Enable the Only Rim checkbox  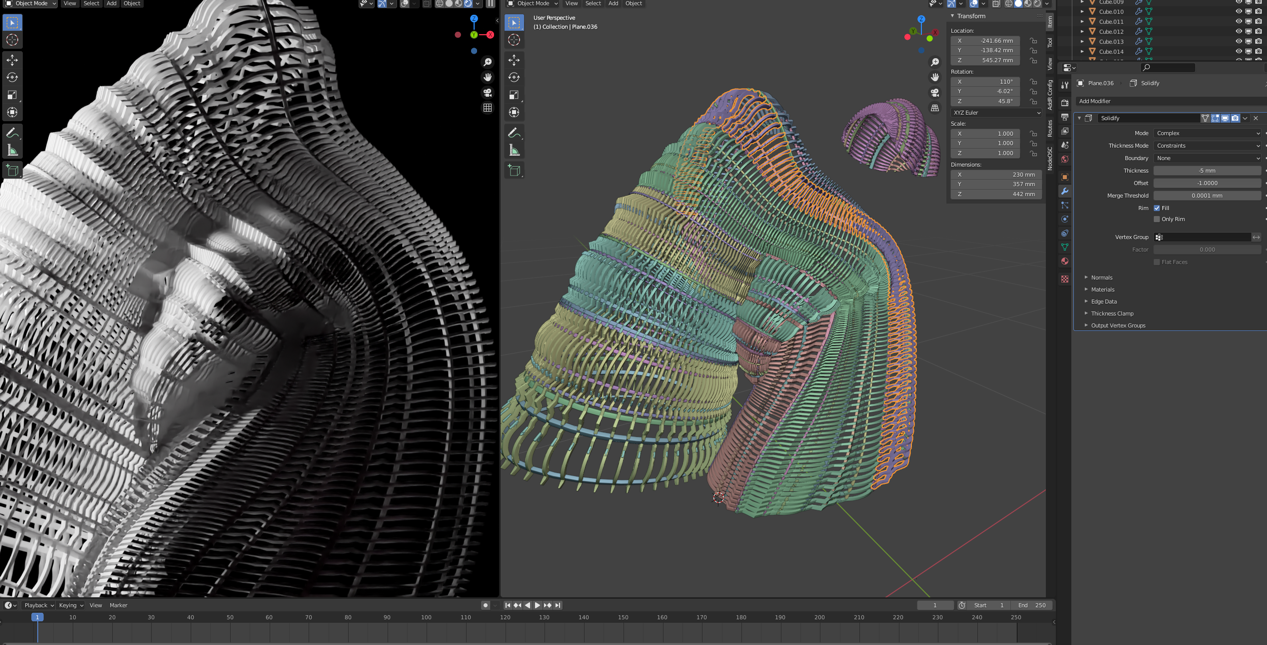tap(1157, 219)
